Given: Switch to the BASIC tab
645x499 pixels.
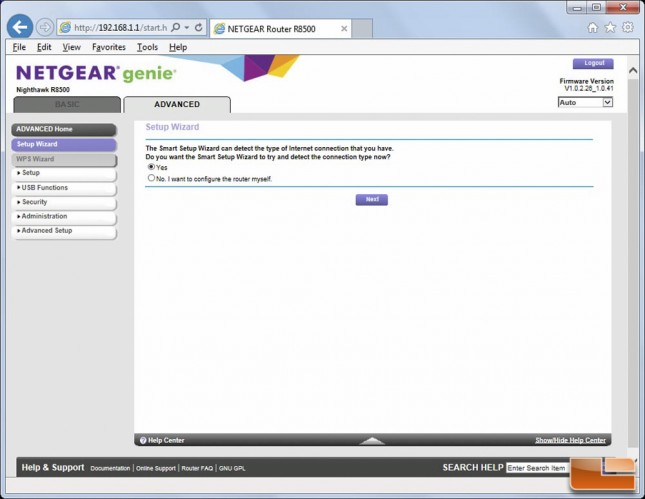Looking at the screenshot, I should 67,104.
